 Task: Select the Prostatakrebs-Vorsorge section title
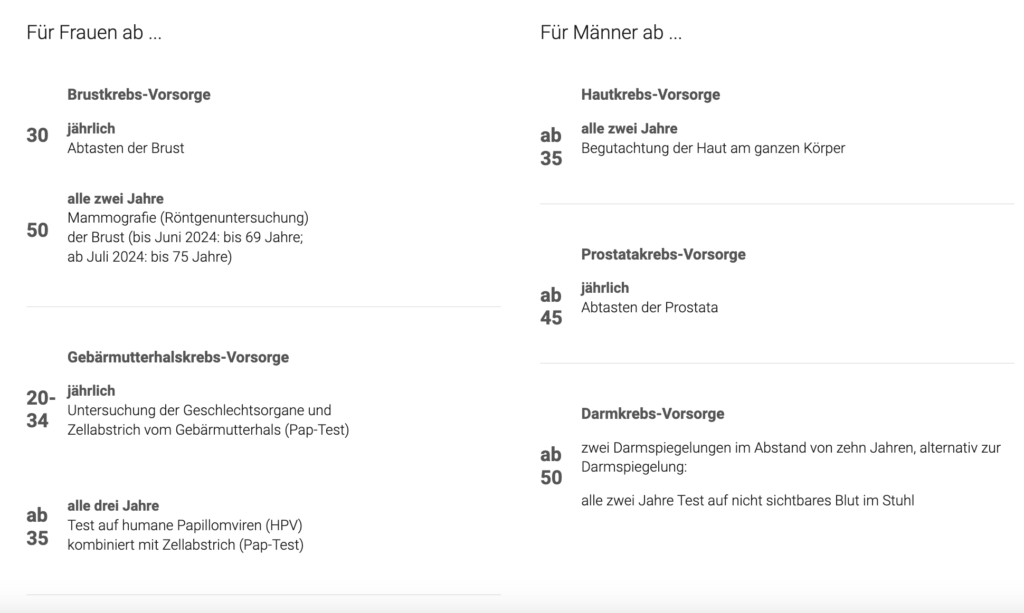[663, 255]
